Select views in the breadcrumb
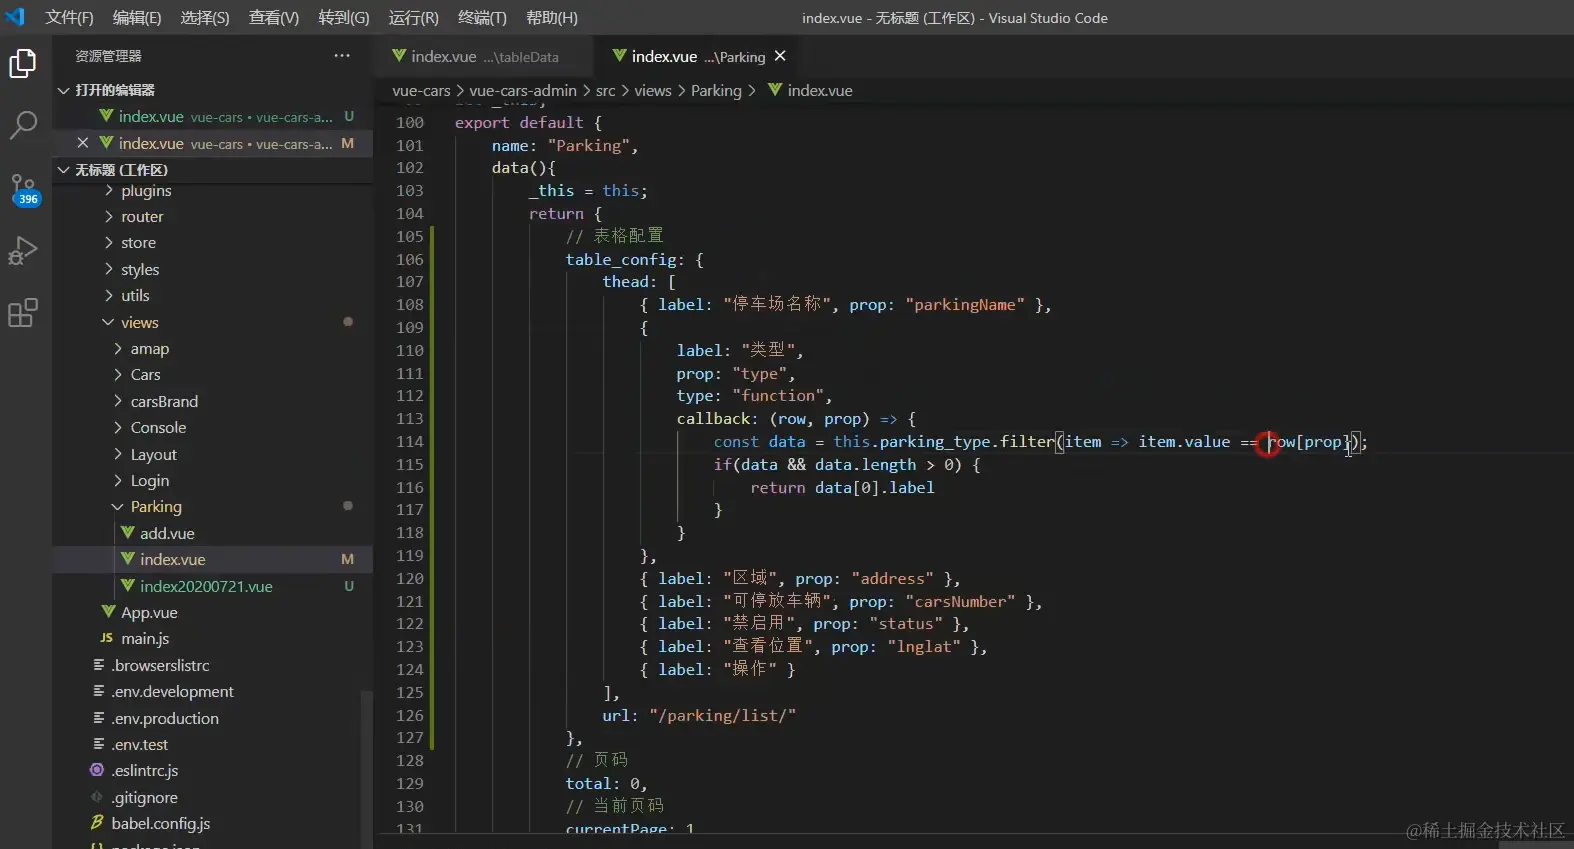 653,90
